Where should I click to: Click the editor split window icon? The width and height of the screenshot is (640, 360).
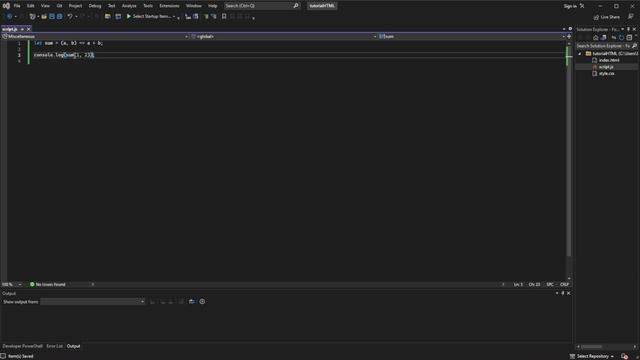569,36
